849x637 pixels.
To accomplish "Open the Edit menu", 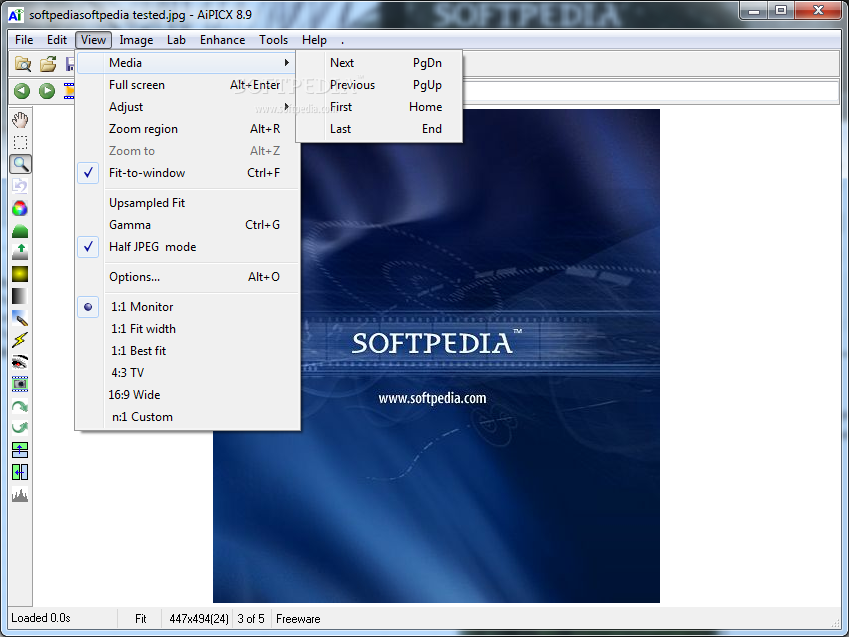I will (56, 40).
